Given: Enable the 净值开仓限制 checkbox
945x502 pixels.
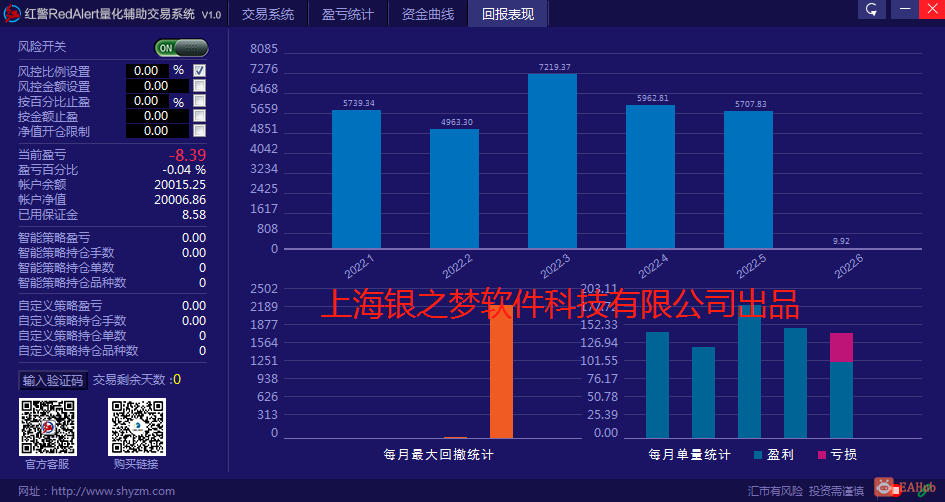Looking at the screenshot, I should coord(199,131).
